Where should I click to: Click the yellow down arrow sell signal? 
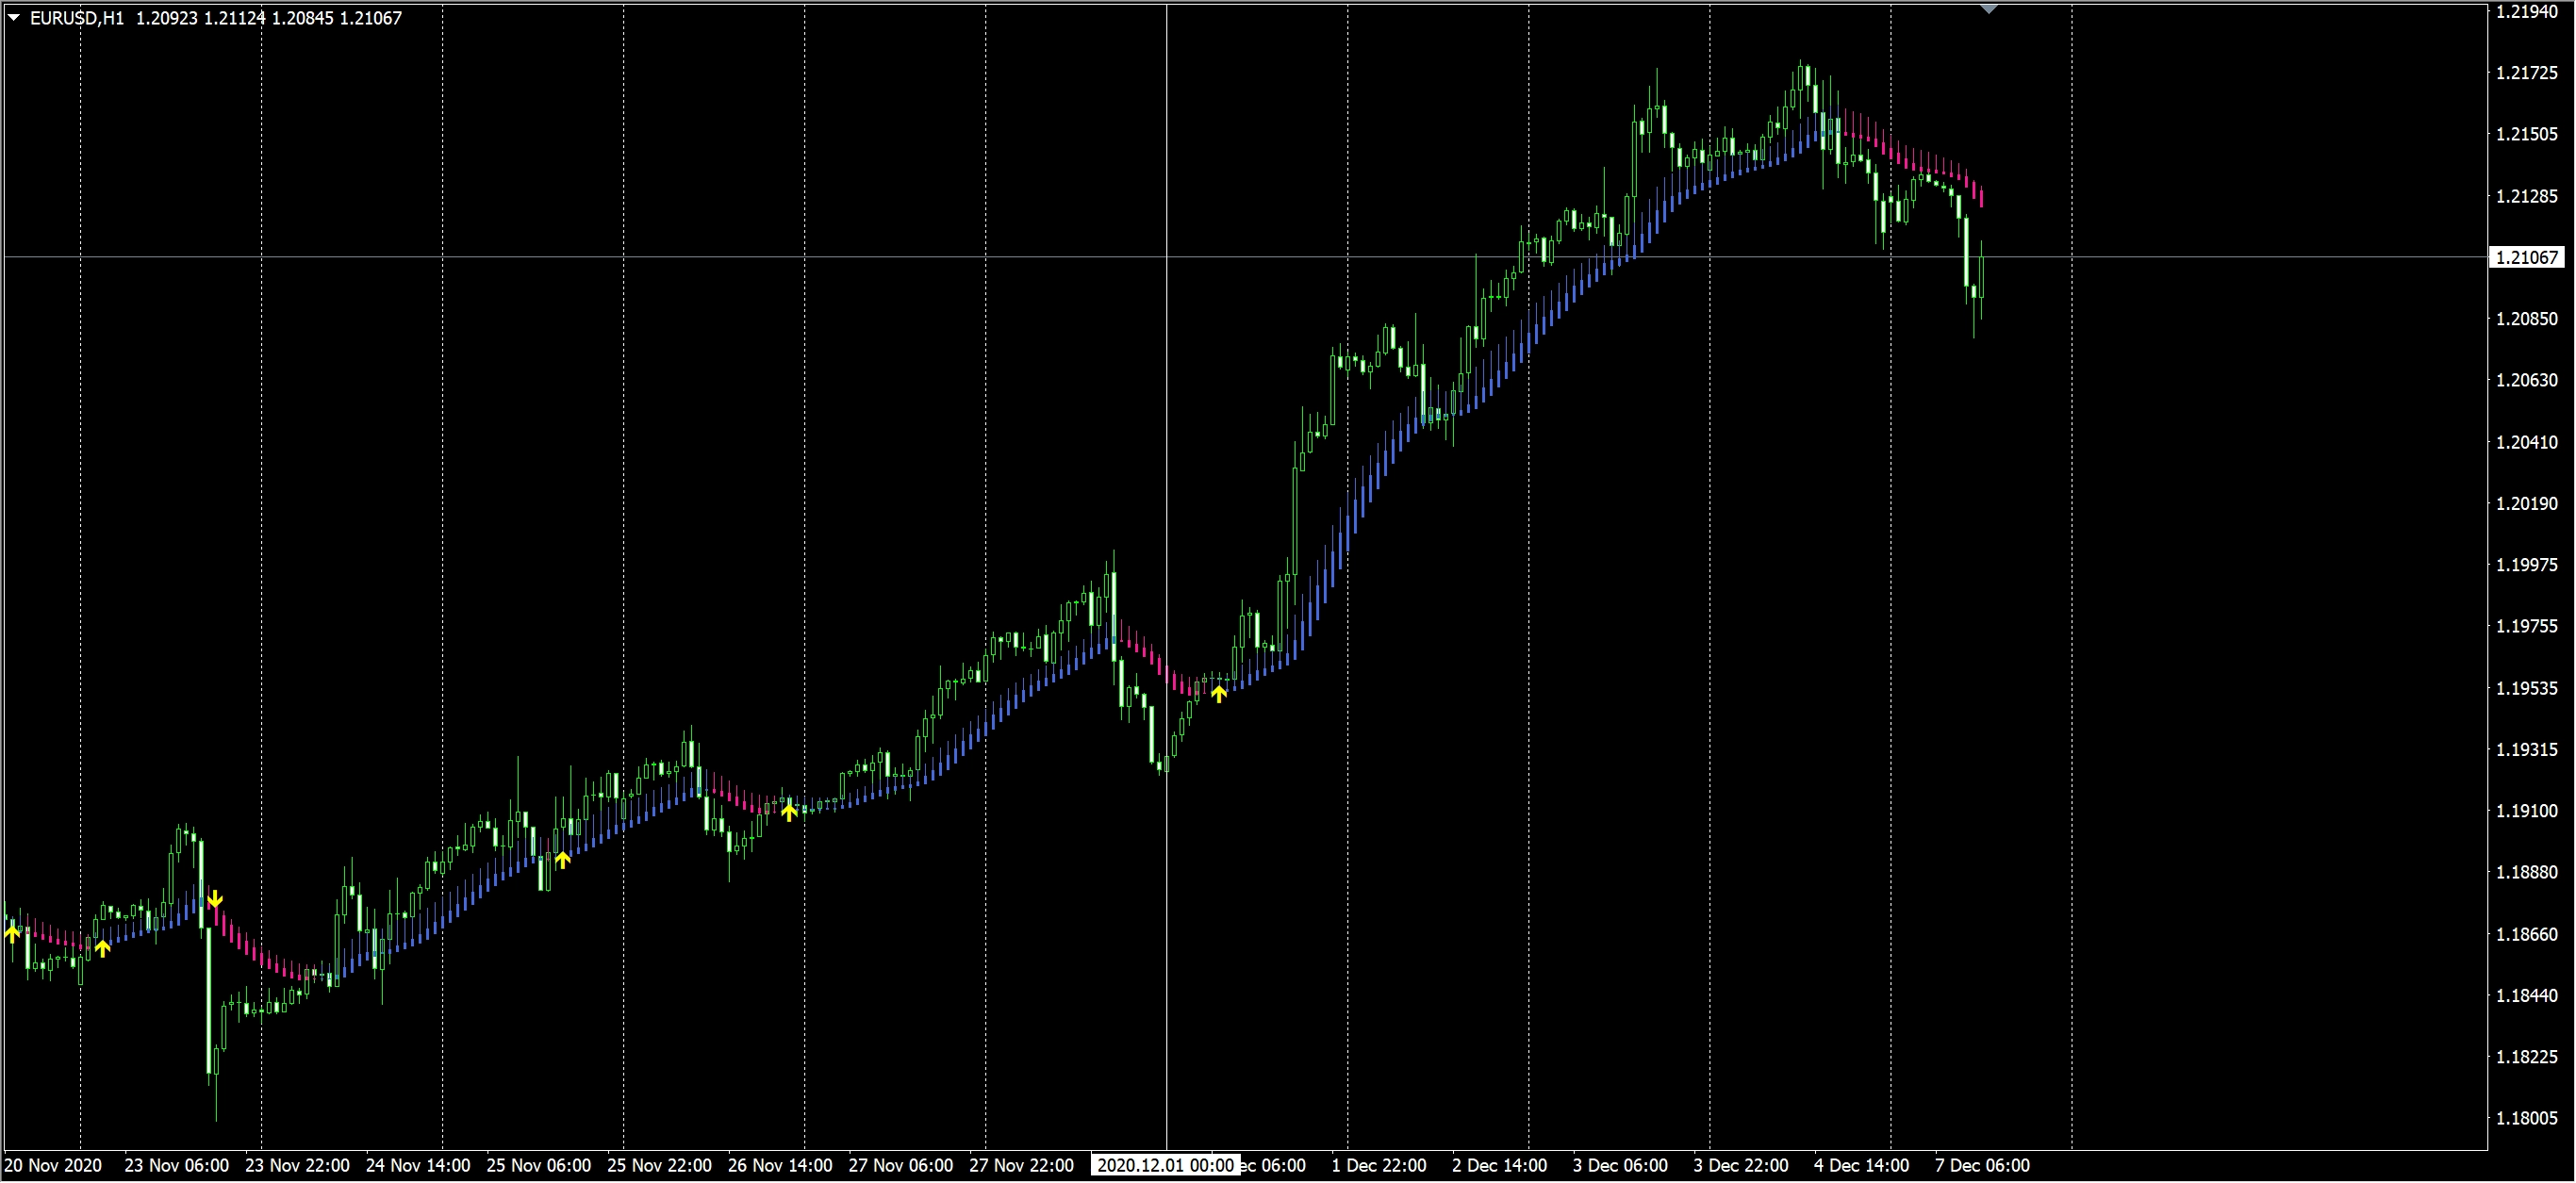(215, 899)
